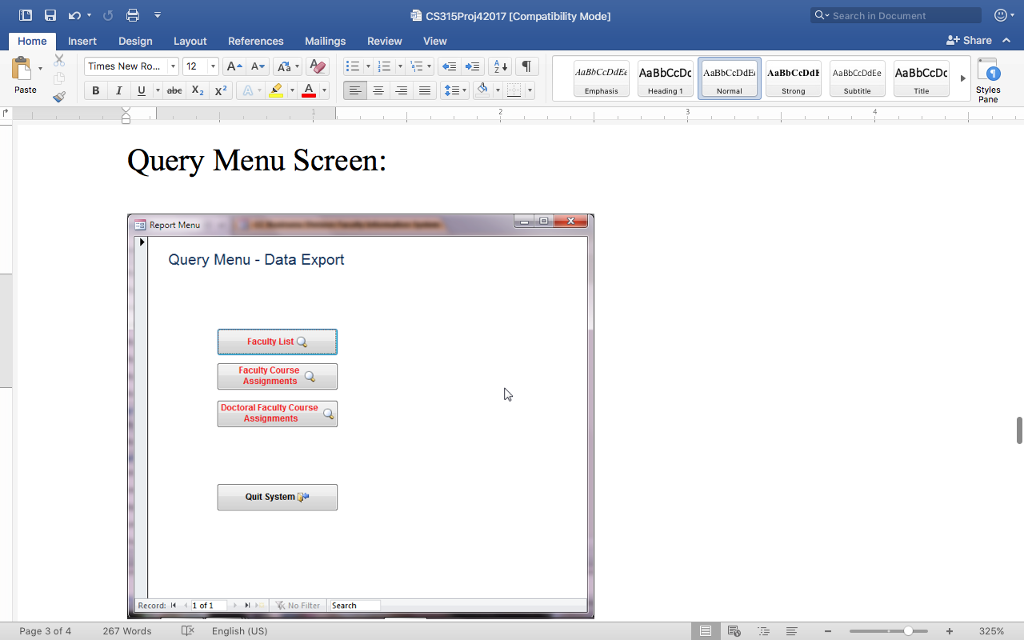The height and width of the screenshot is (640, 1024).
Task: Apply the red font color
Action: (x=309, y=91)
